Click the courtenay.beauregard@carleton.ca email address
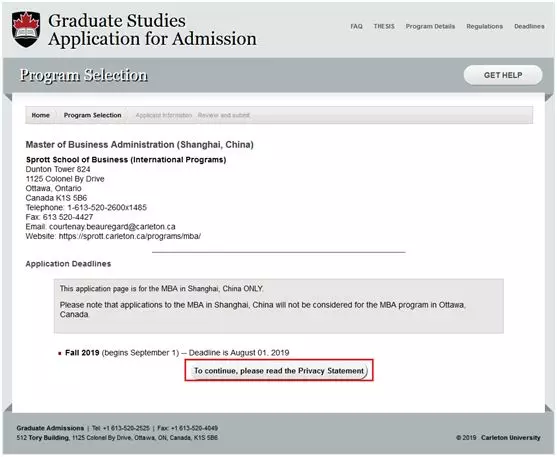The width and height of the screenshot is (557, 457). (x=112, y=227)
